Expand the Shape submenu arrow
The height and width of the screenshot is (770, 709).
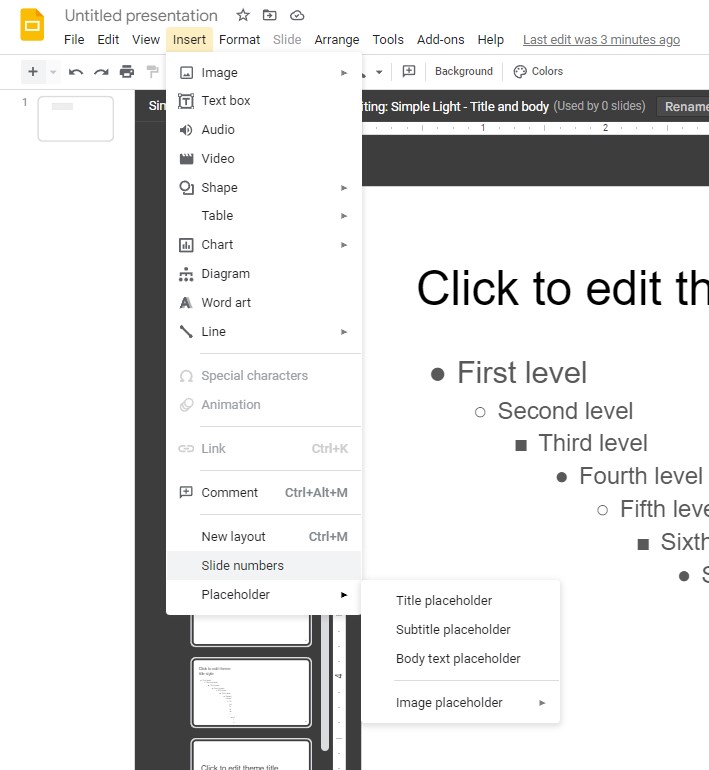[344, 188]
